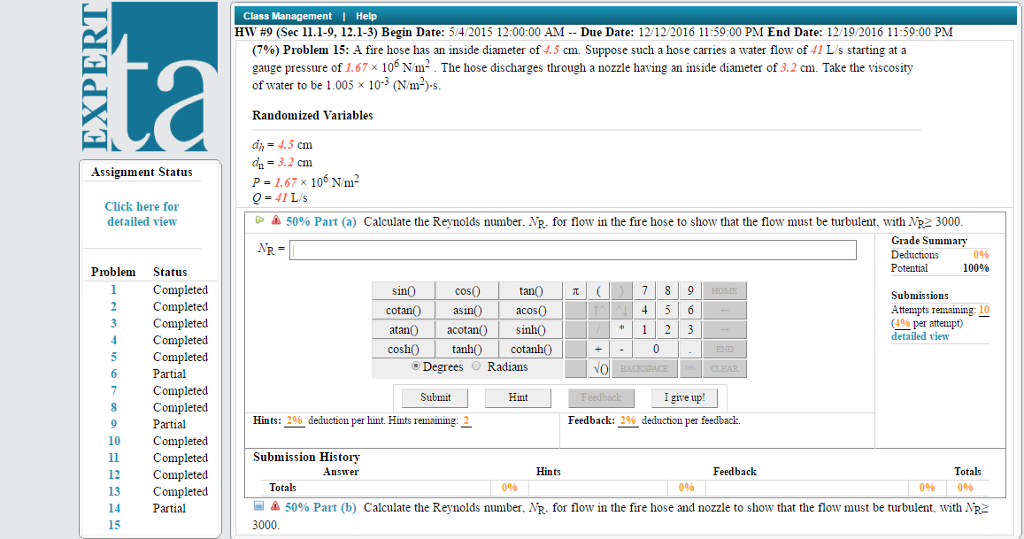This screenshot has height=539, width=1024.
Task: Insert the sin() function
Action: tap(404, 291)
